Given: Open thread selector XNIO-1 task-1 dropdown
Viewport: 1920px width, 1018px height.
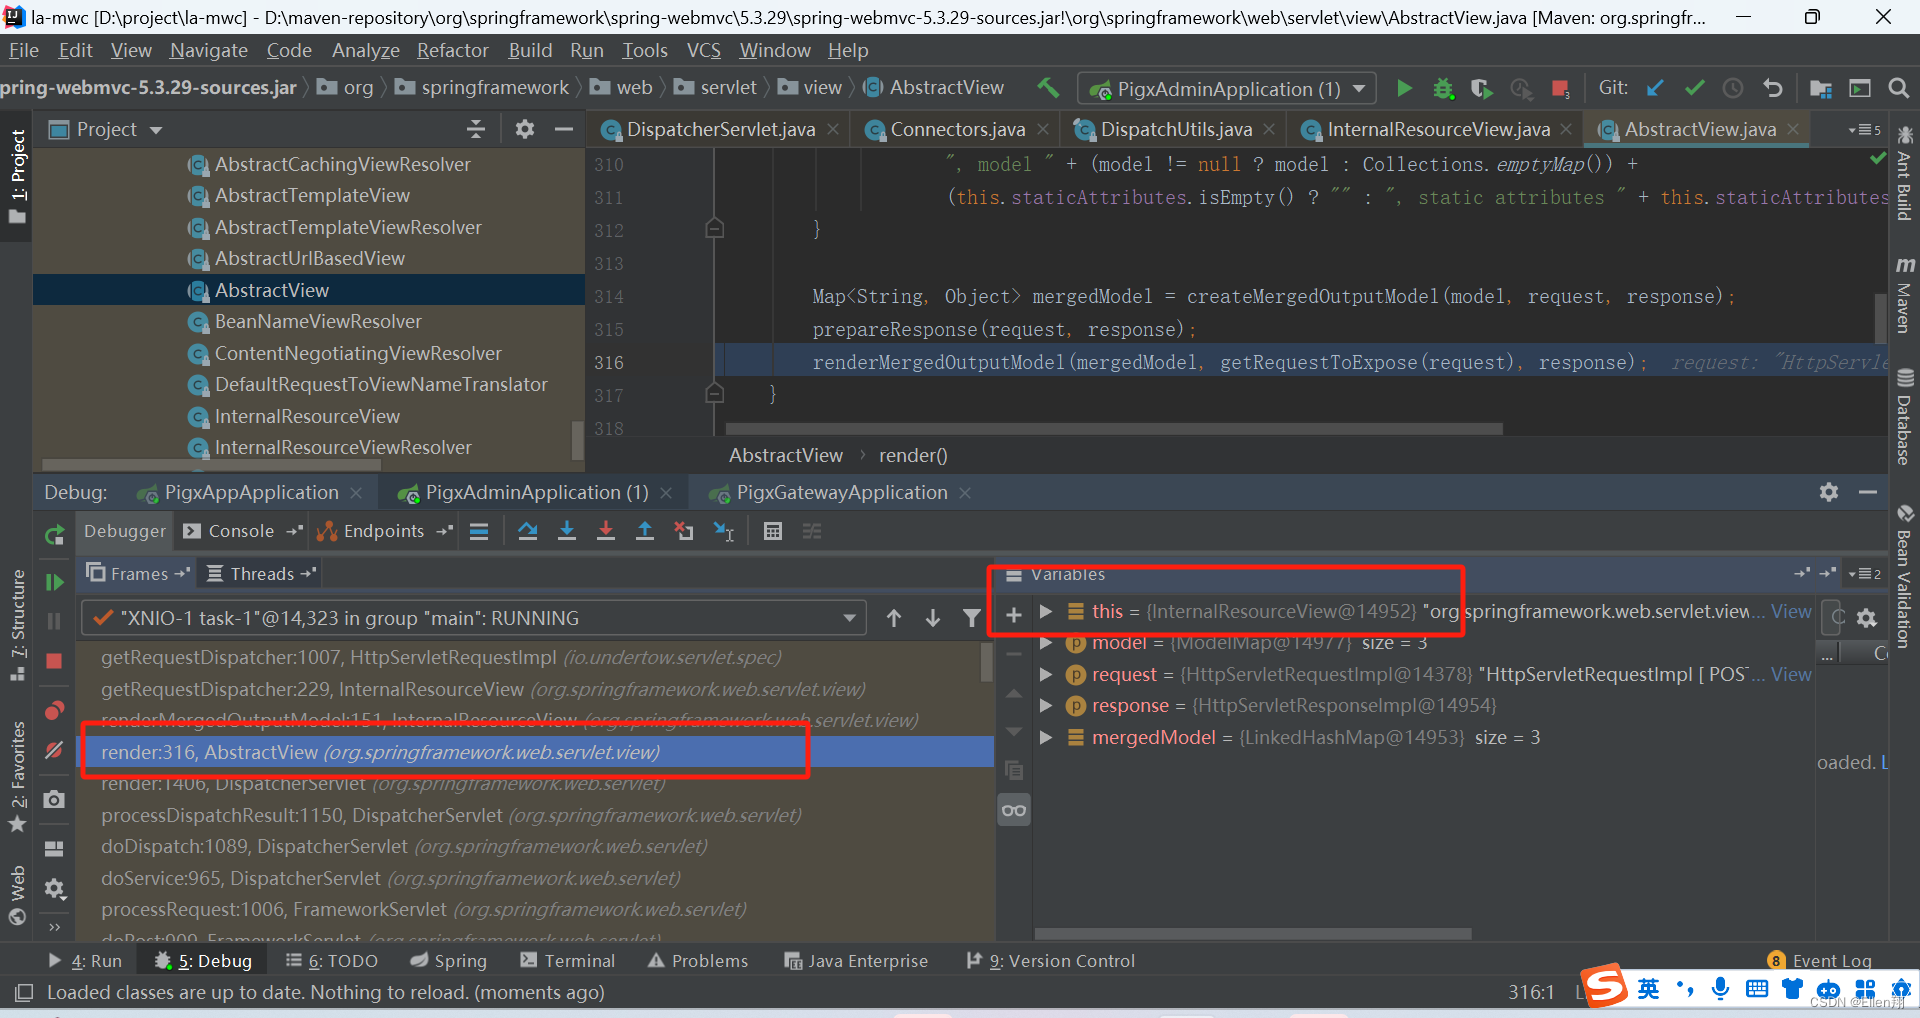Looking at the screenshot, I should pyautogui.click(x=473, y=618).
